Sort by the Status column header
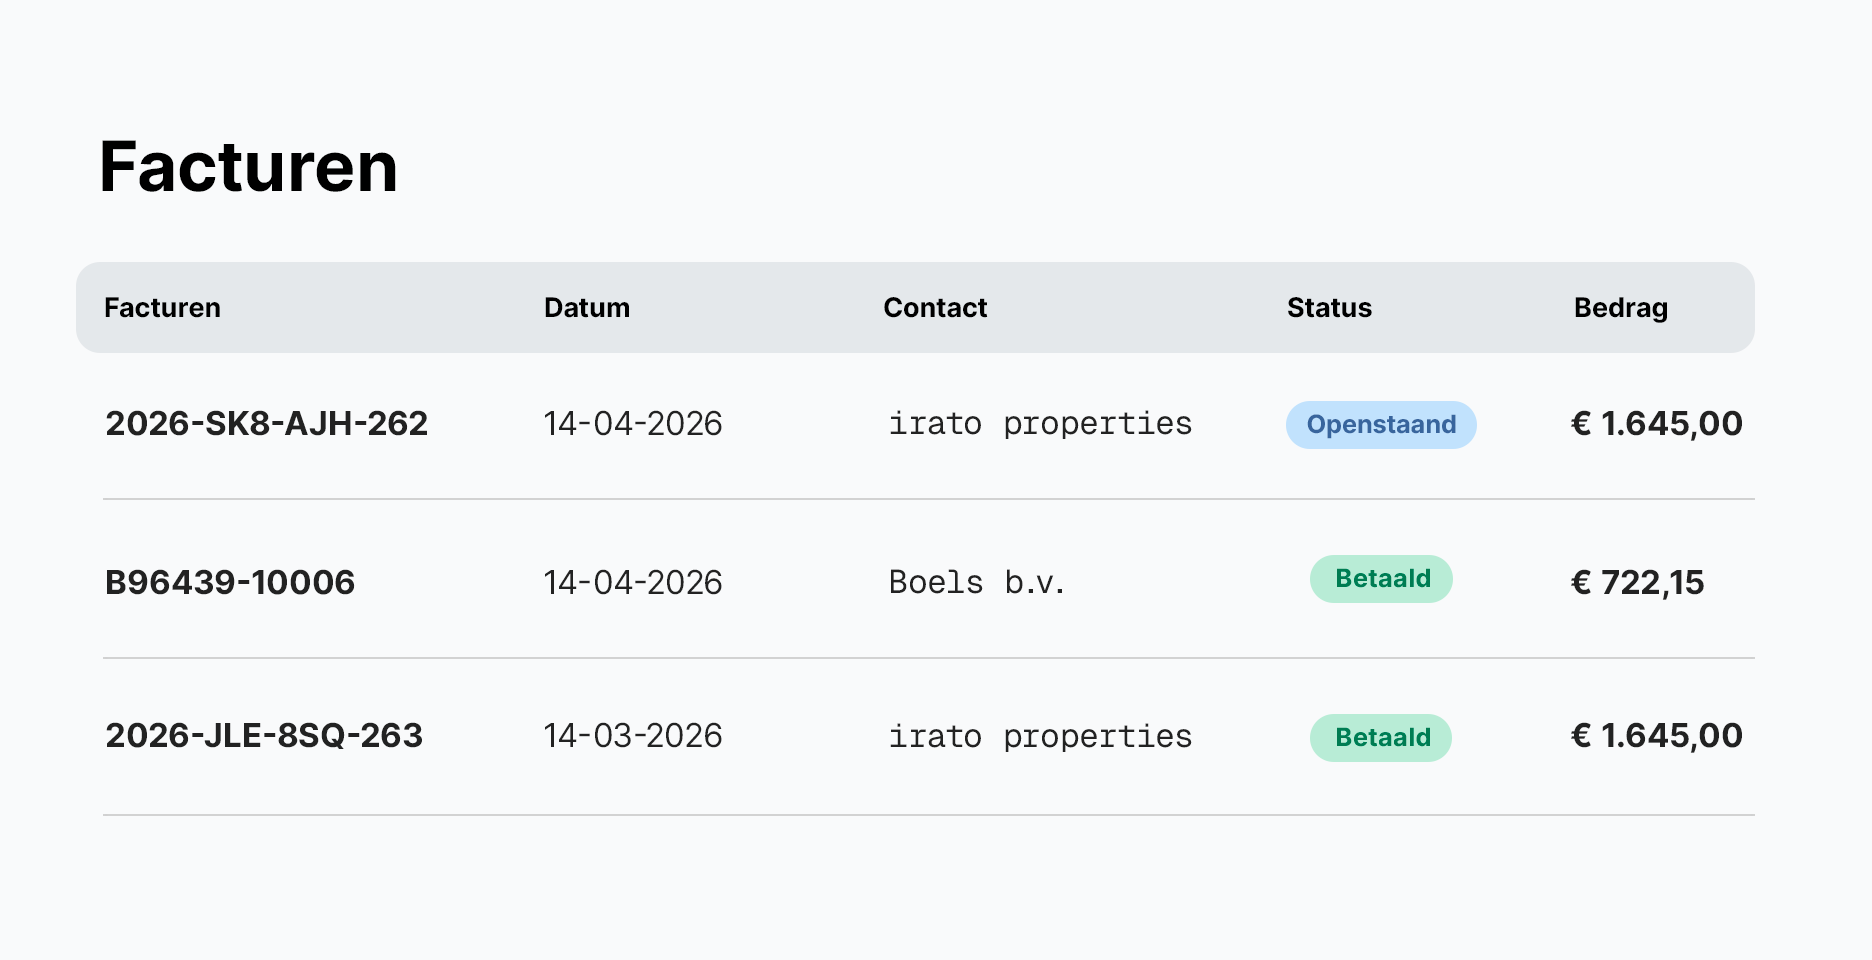The width and height of the screenshot is (1872, 960). click(x=1329, y=308)
